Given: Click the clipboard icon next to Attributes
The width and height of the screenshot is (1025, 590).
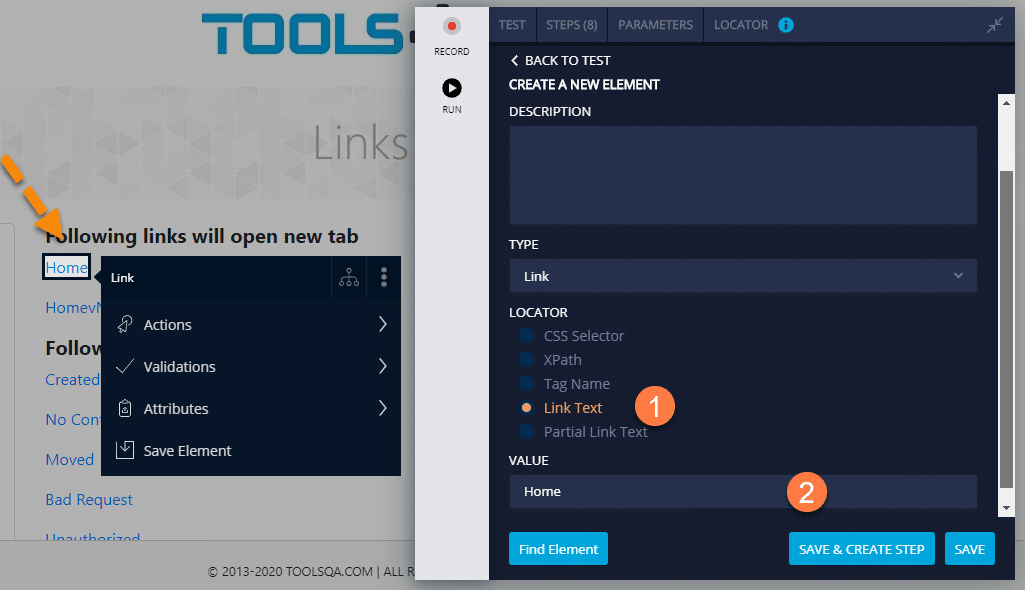Looking at the screenshot, I should click(x=125, y=408).
